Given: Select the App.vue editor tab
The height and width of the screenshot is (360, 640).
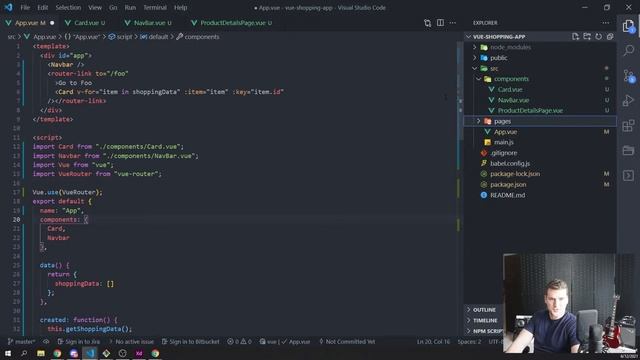Looking at the screenshot, I should pyautogui.click(x=29, y=23).
